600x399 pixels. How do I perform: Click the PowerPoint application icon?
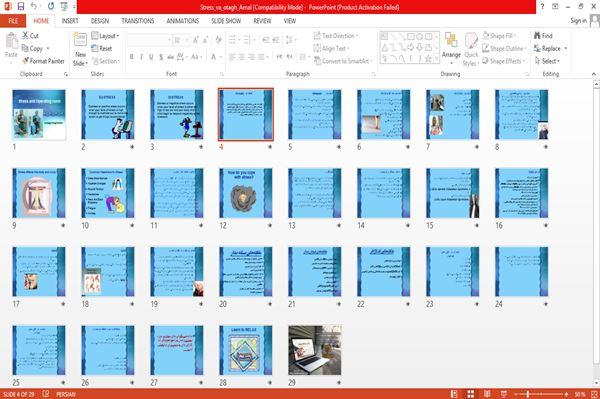coord(7,6)
